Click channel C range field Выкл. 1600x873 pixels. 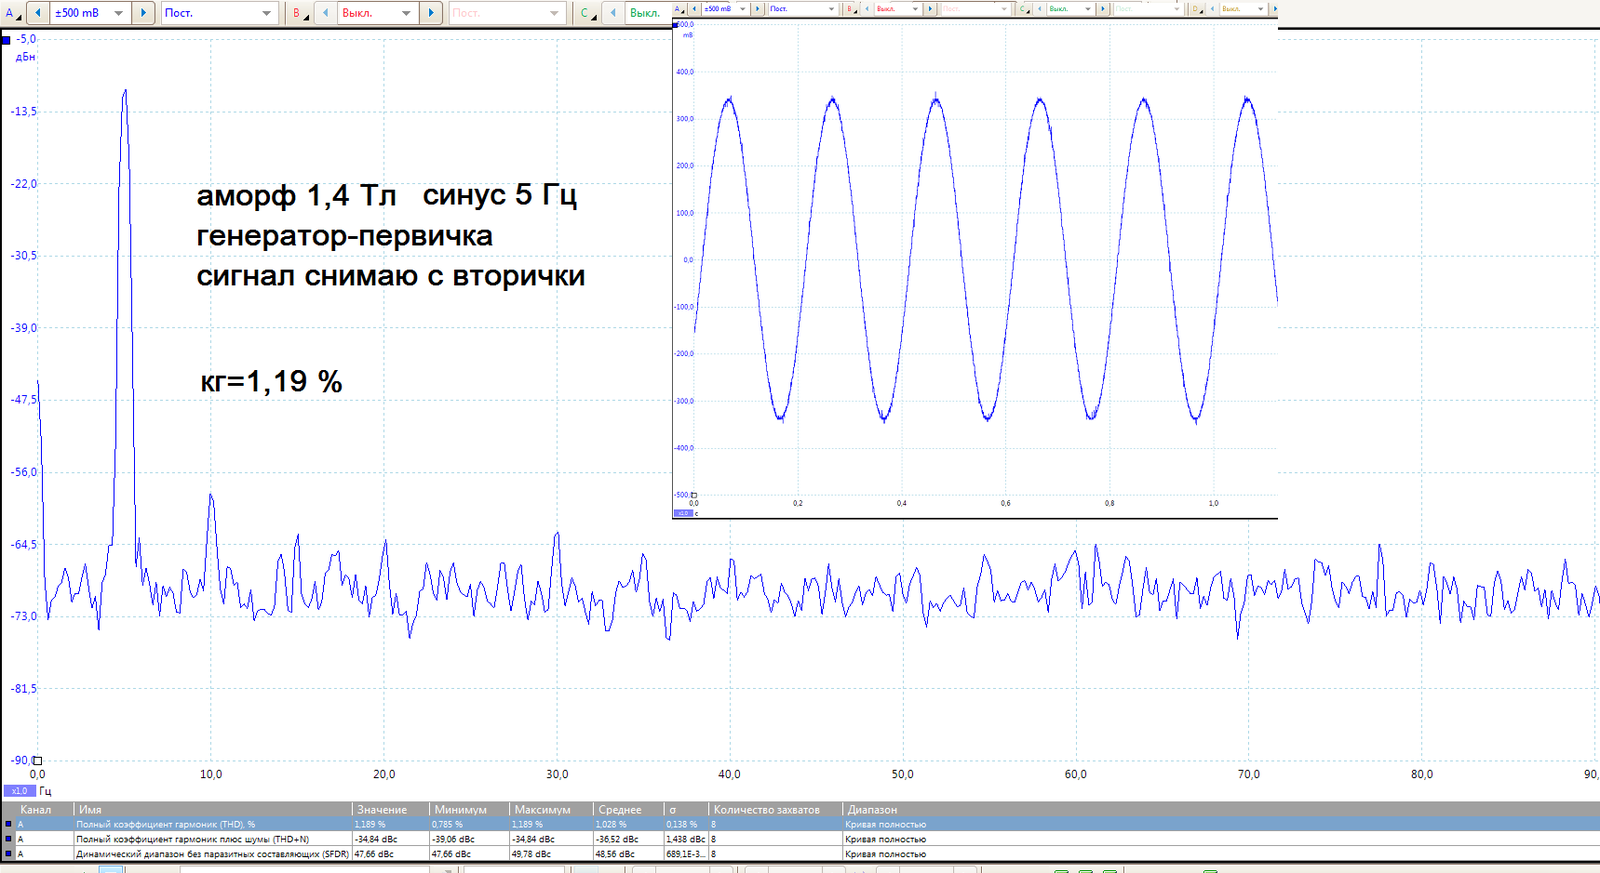(x=648, y=13)
